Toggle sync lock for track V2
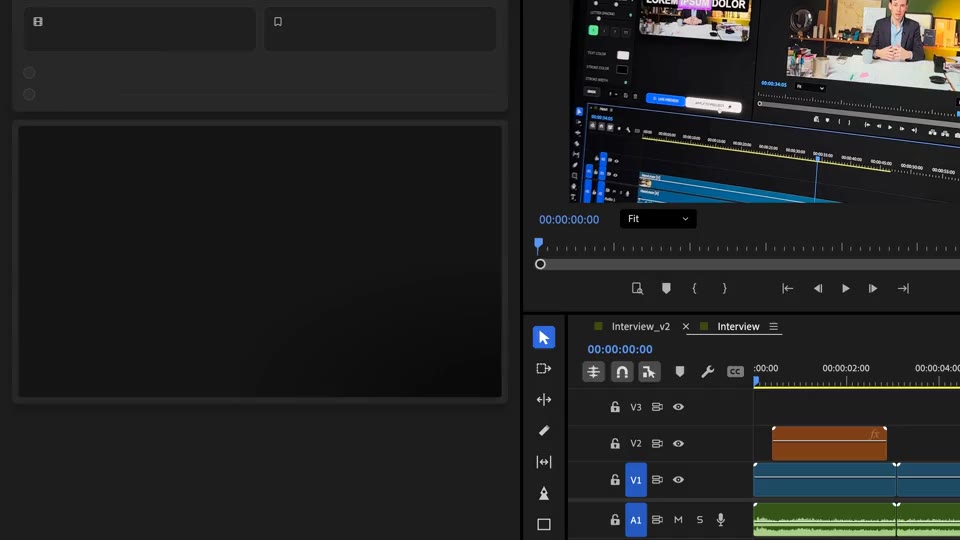 (x=657, y=443)
